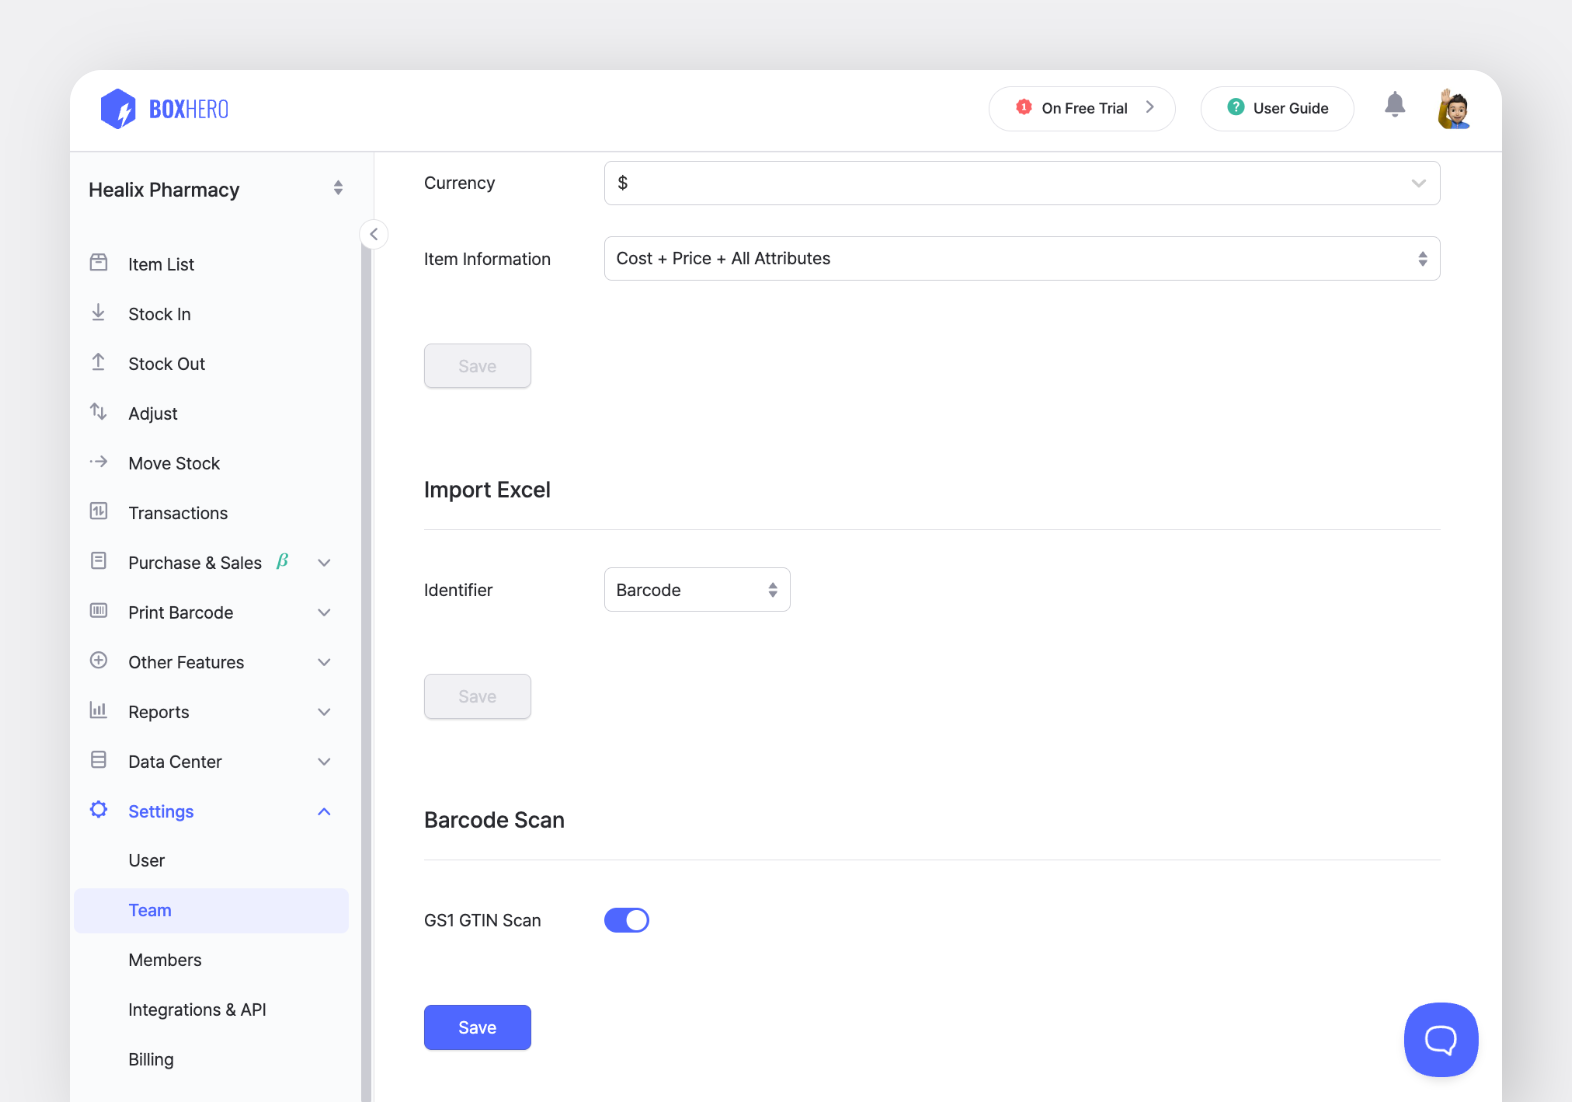Image resolution: width=1572 pixels, height=1102 pixels.
Task: Click Save below Item Information
Action: 477,366
